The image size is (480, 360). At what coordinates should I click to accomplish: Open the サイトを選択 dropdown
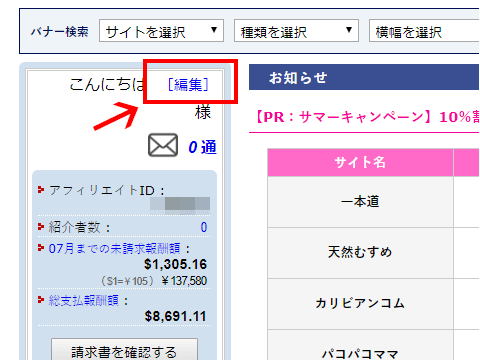(x=161, y=31)
